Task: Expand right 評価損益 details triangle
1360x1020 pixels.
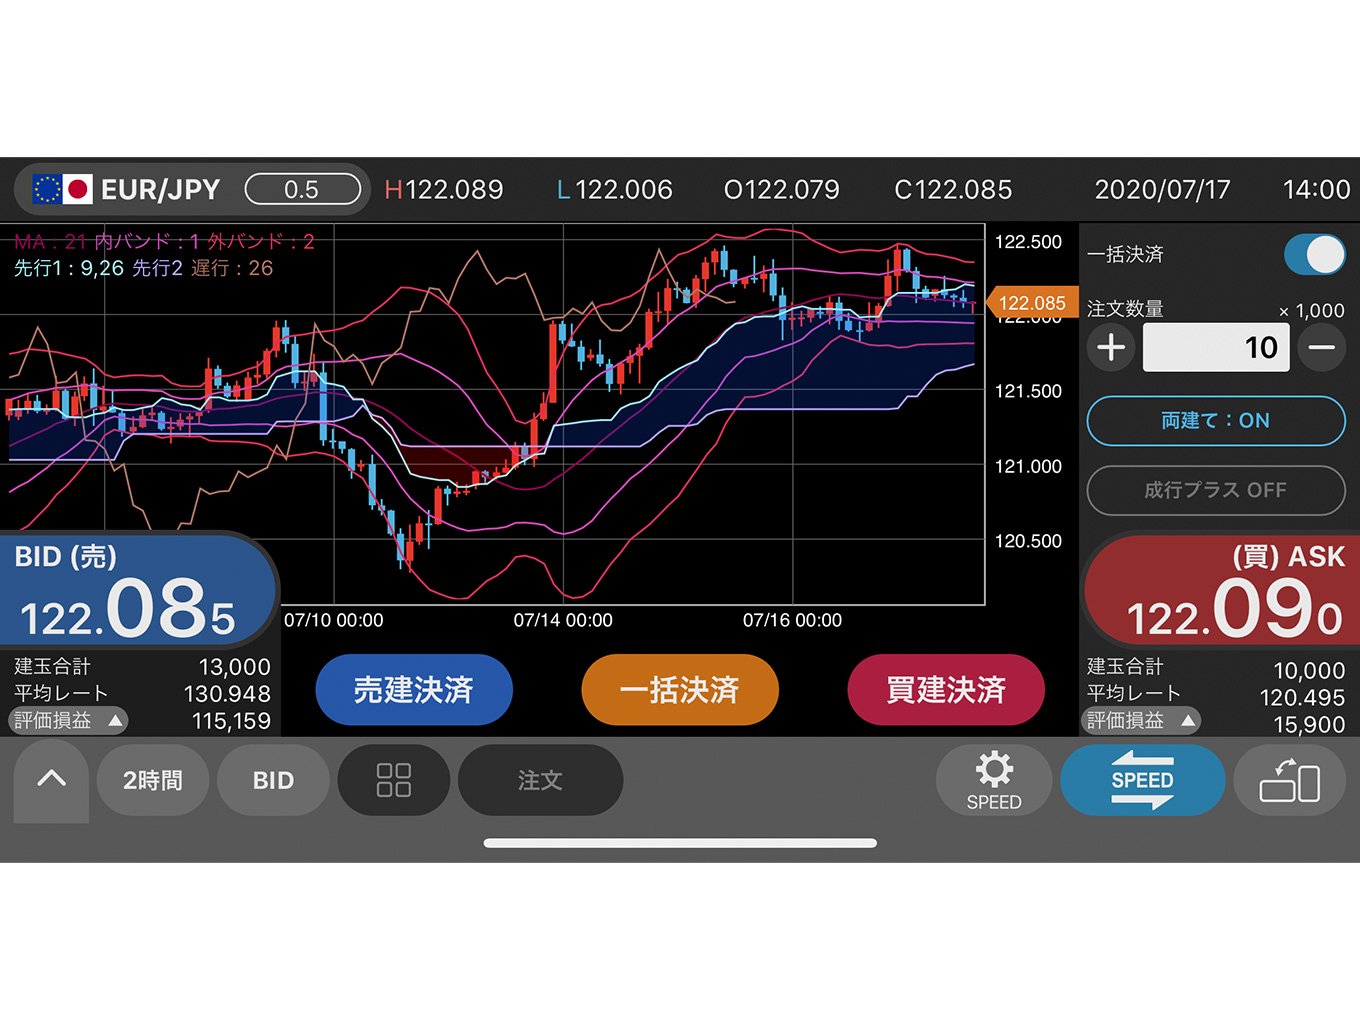Action: pos(1188,720)
